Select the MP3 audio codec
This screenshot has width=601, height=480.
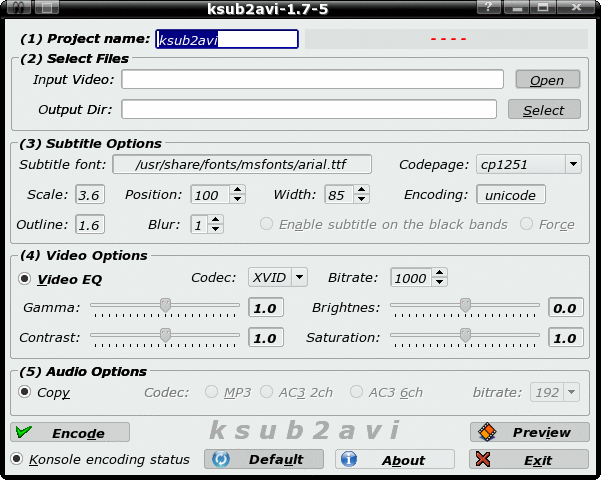(211, 392)
